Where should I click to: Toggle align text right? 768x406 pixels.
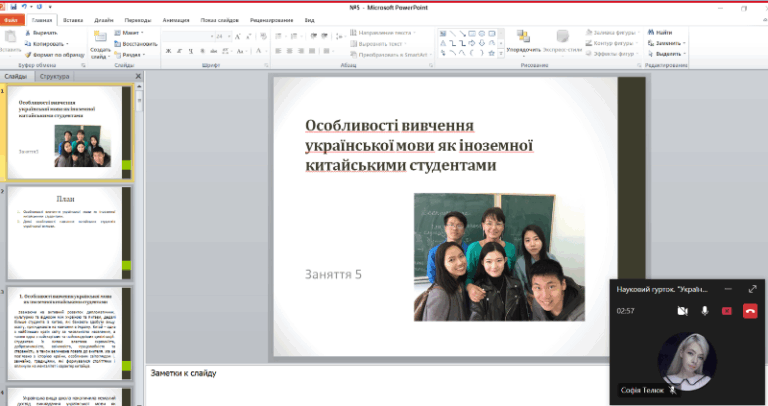click(x=301, y=51)
